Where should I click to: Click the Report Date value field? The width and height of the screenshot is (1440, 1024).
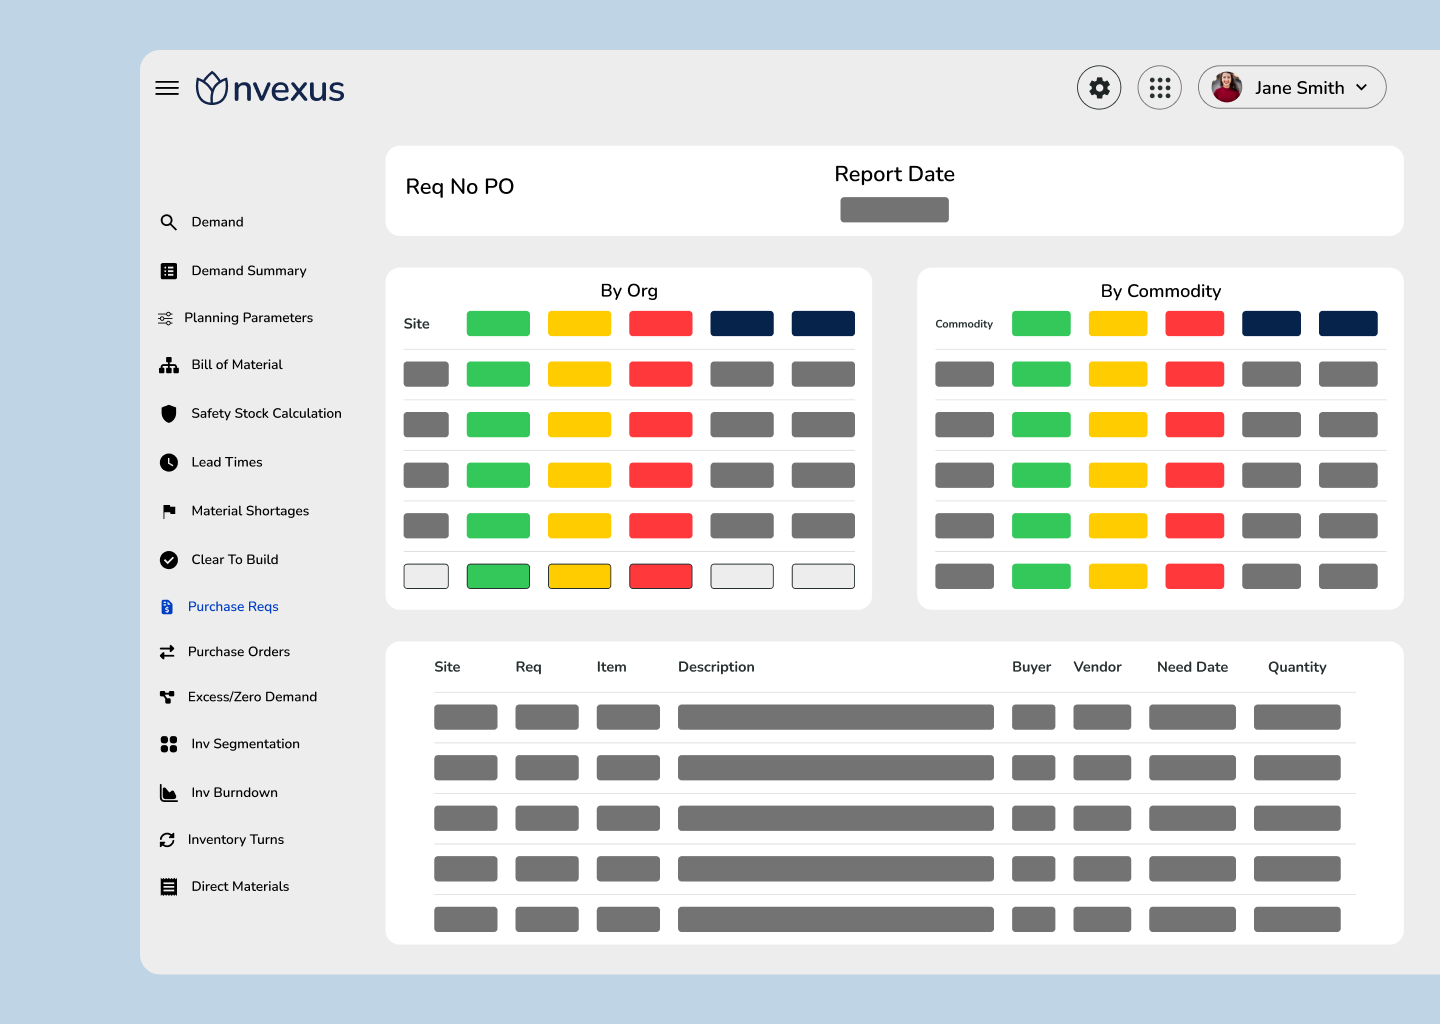click(x=894, y=210)
